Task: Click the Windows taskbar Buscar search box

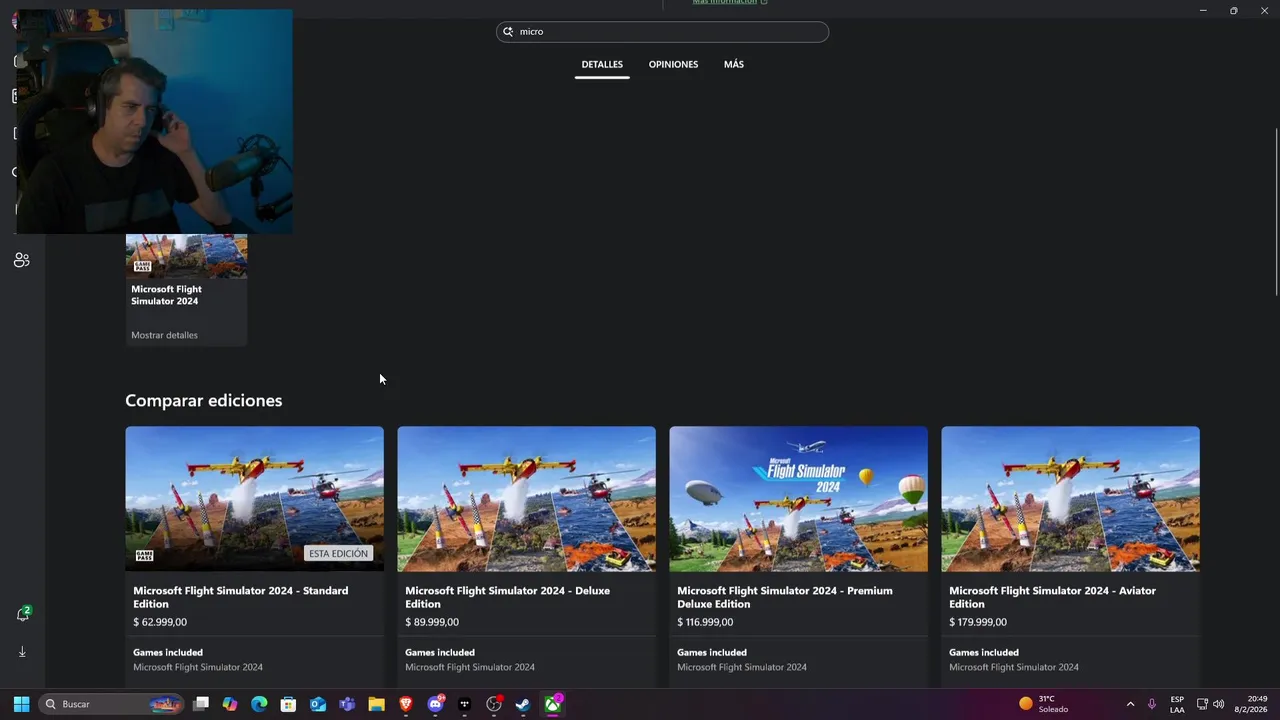Action: (112, 704)
